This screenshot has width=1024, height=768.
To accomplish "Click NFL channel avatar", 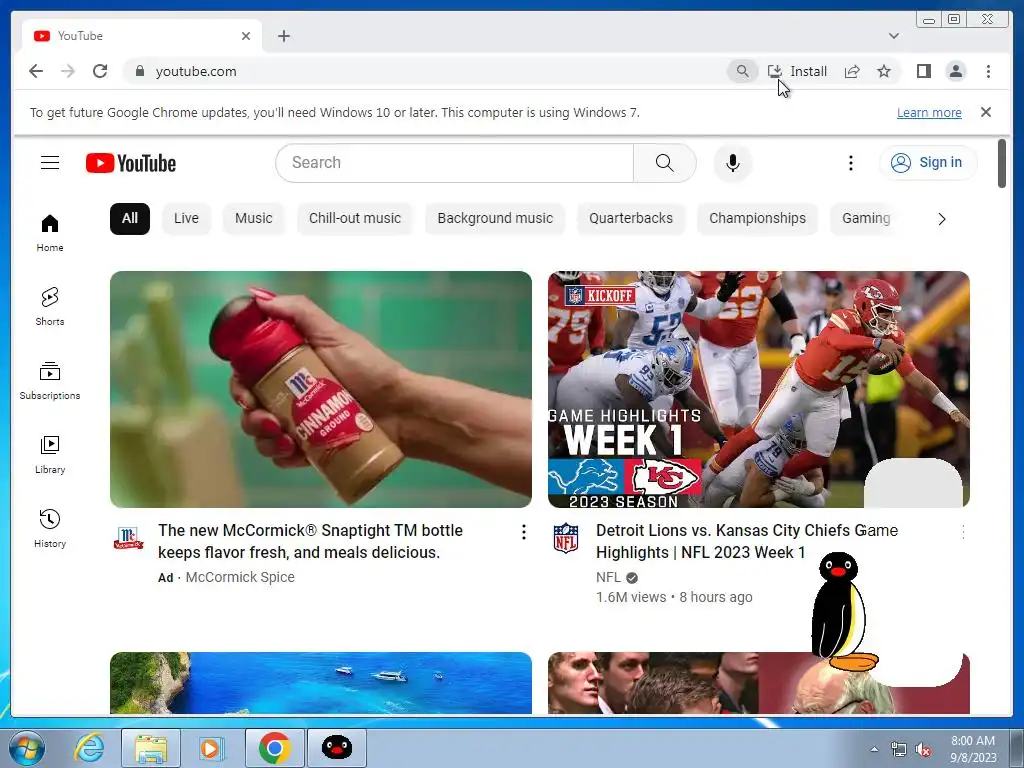I will pos(566,537).
